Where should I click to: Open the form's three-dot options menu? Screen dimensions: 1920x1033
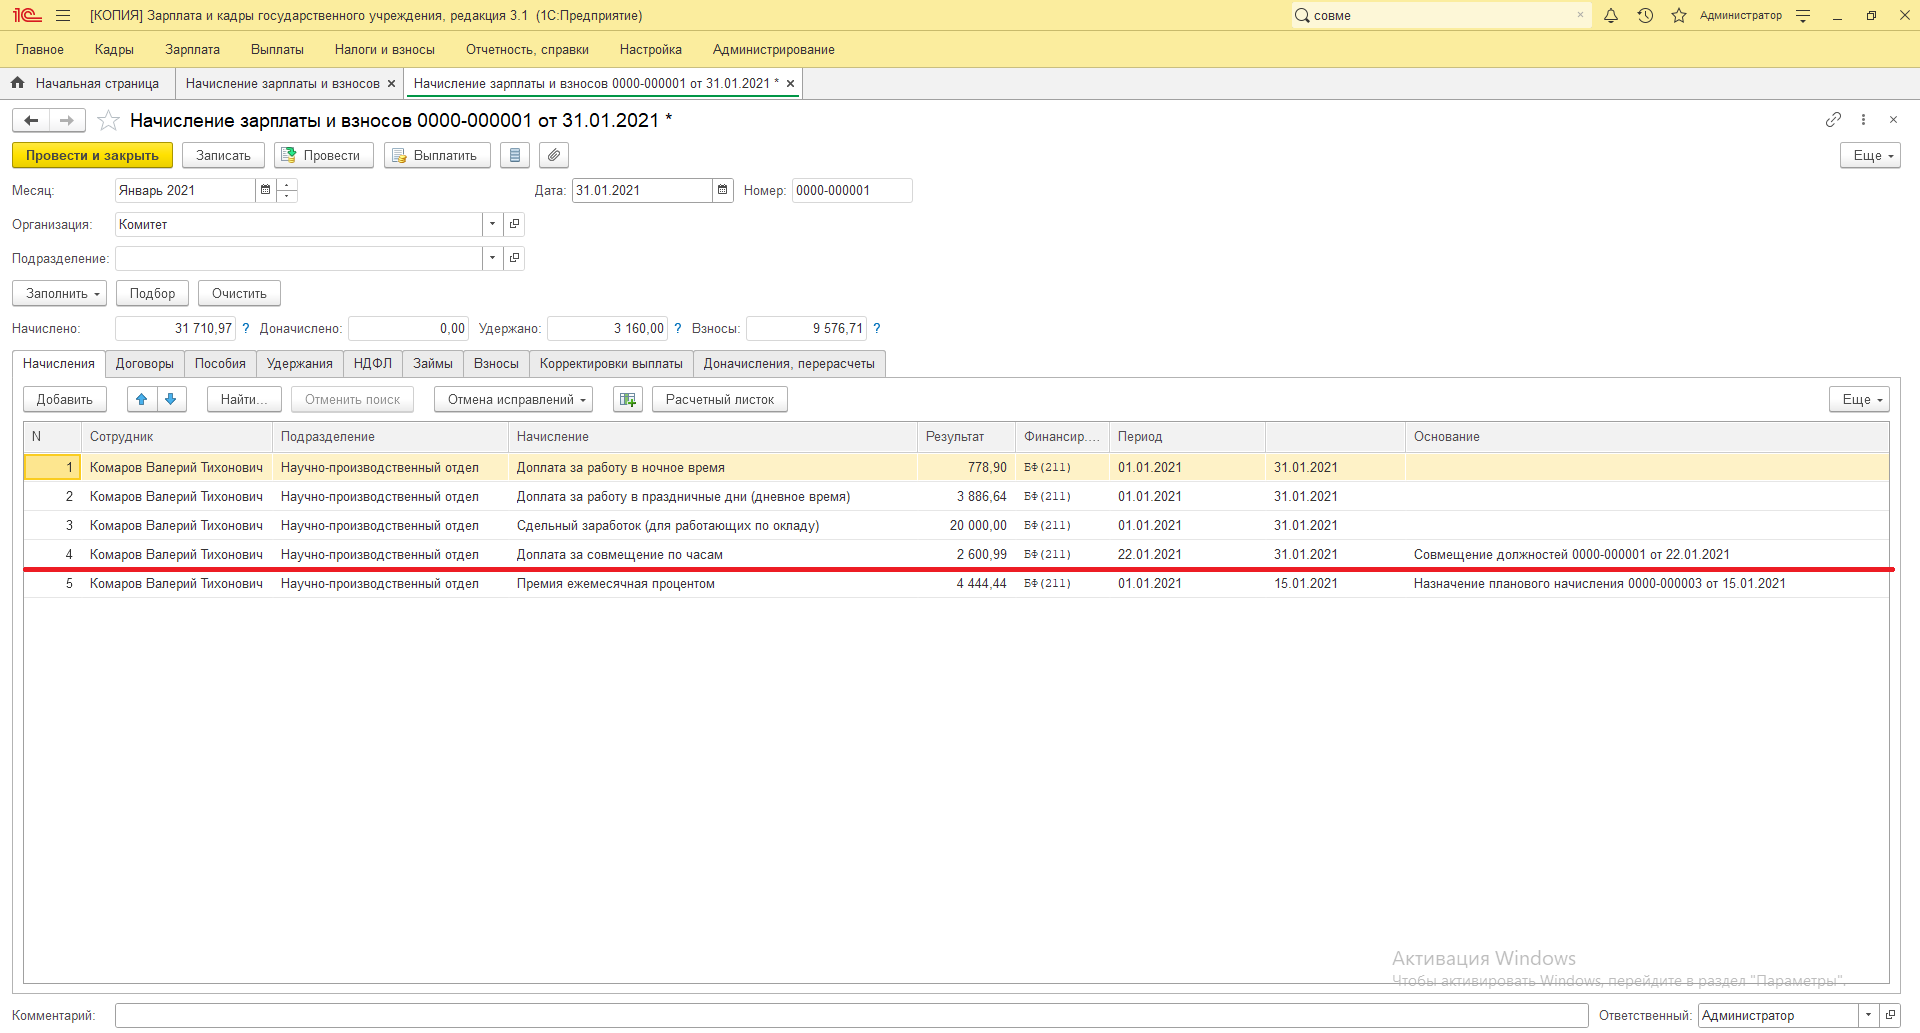click(1863, 120)
